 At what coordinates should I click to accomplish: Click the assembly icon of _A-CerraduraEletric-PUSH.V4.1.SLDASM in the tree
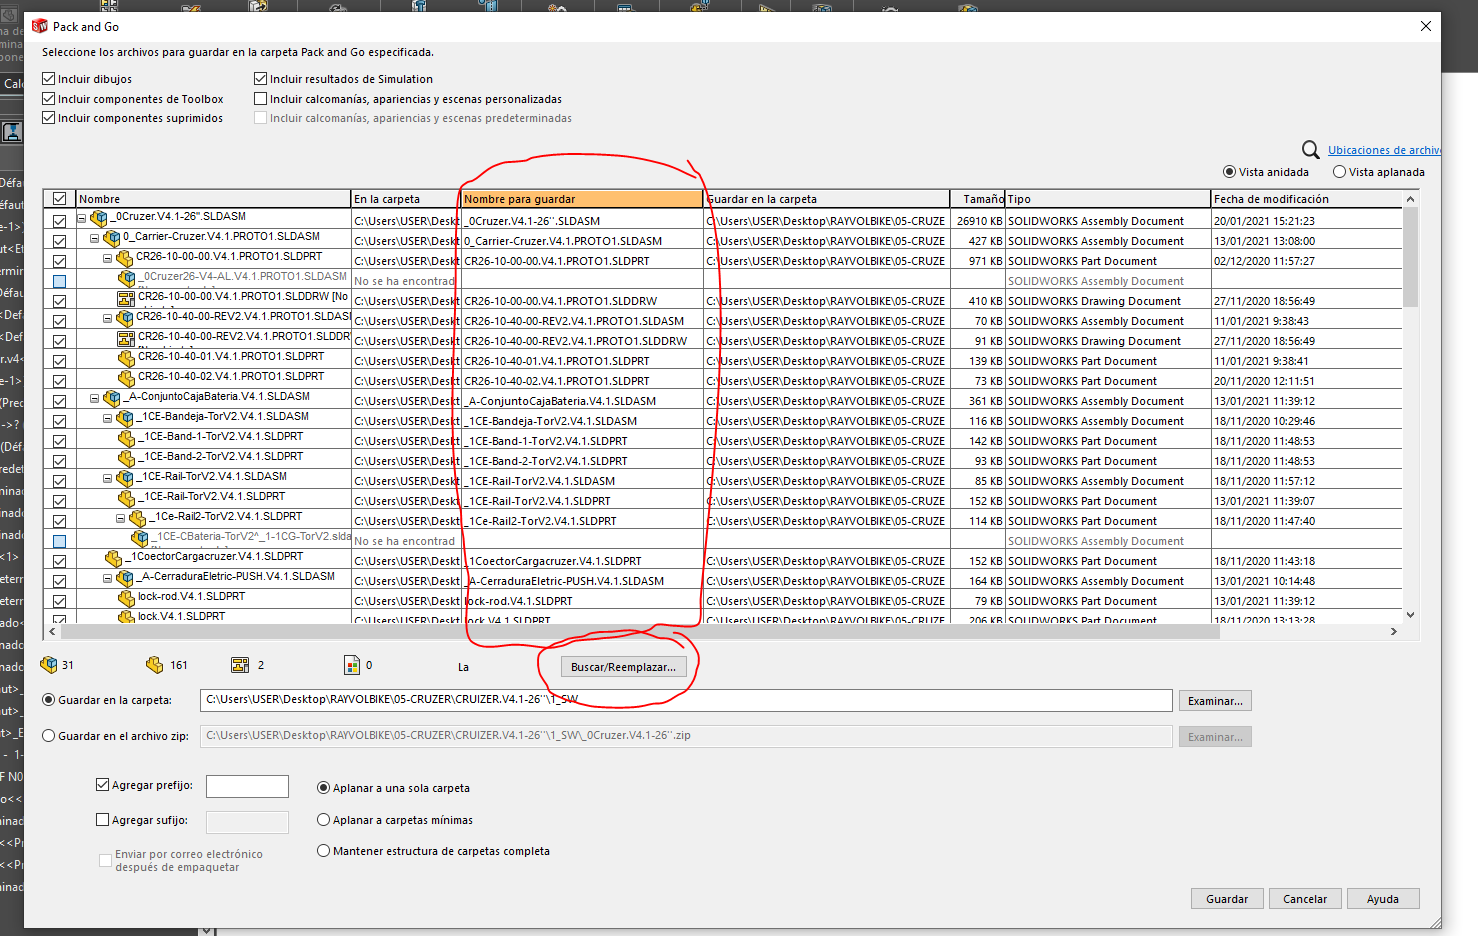[x=125, y=577]
